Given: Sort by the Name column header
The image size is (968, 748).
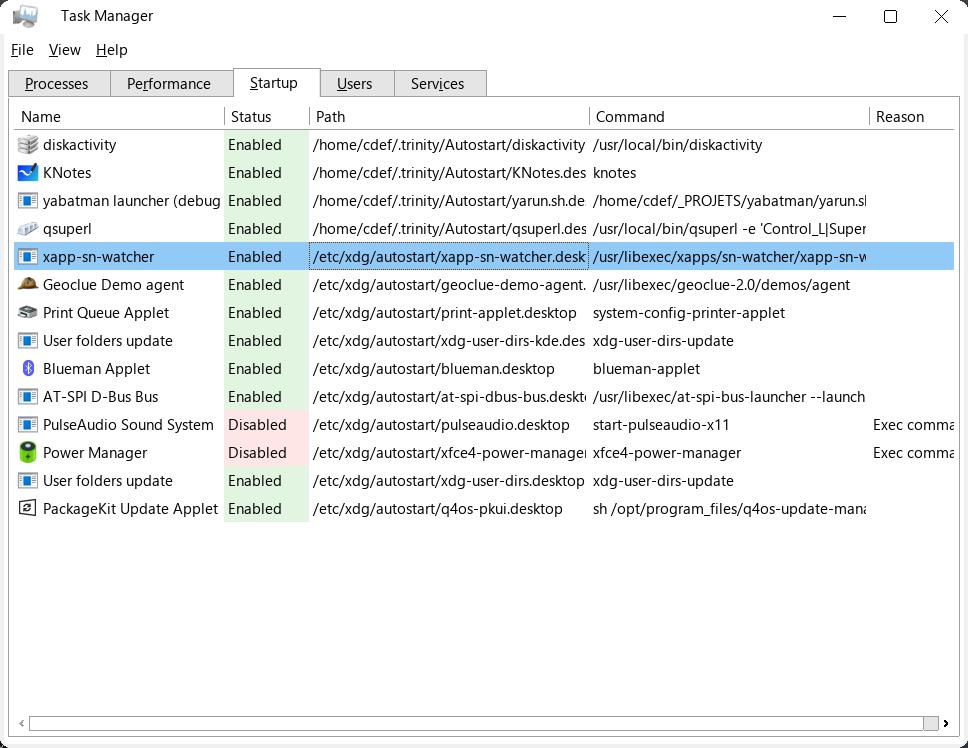Looking at the screenshot, I should [119, 117].
